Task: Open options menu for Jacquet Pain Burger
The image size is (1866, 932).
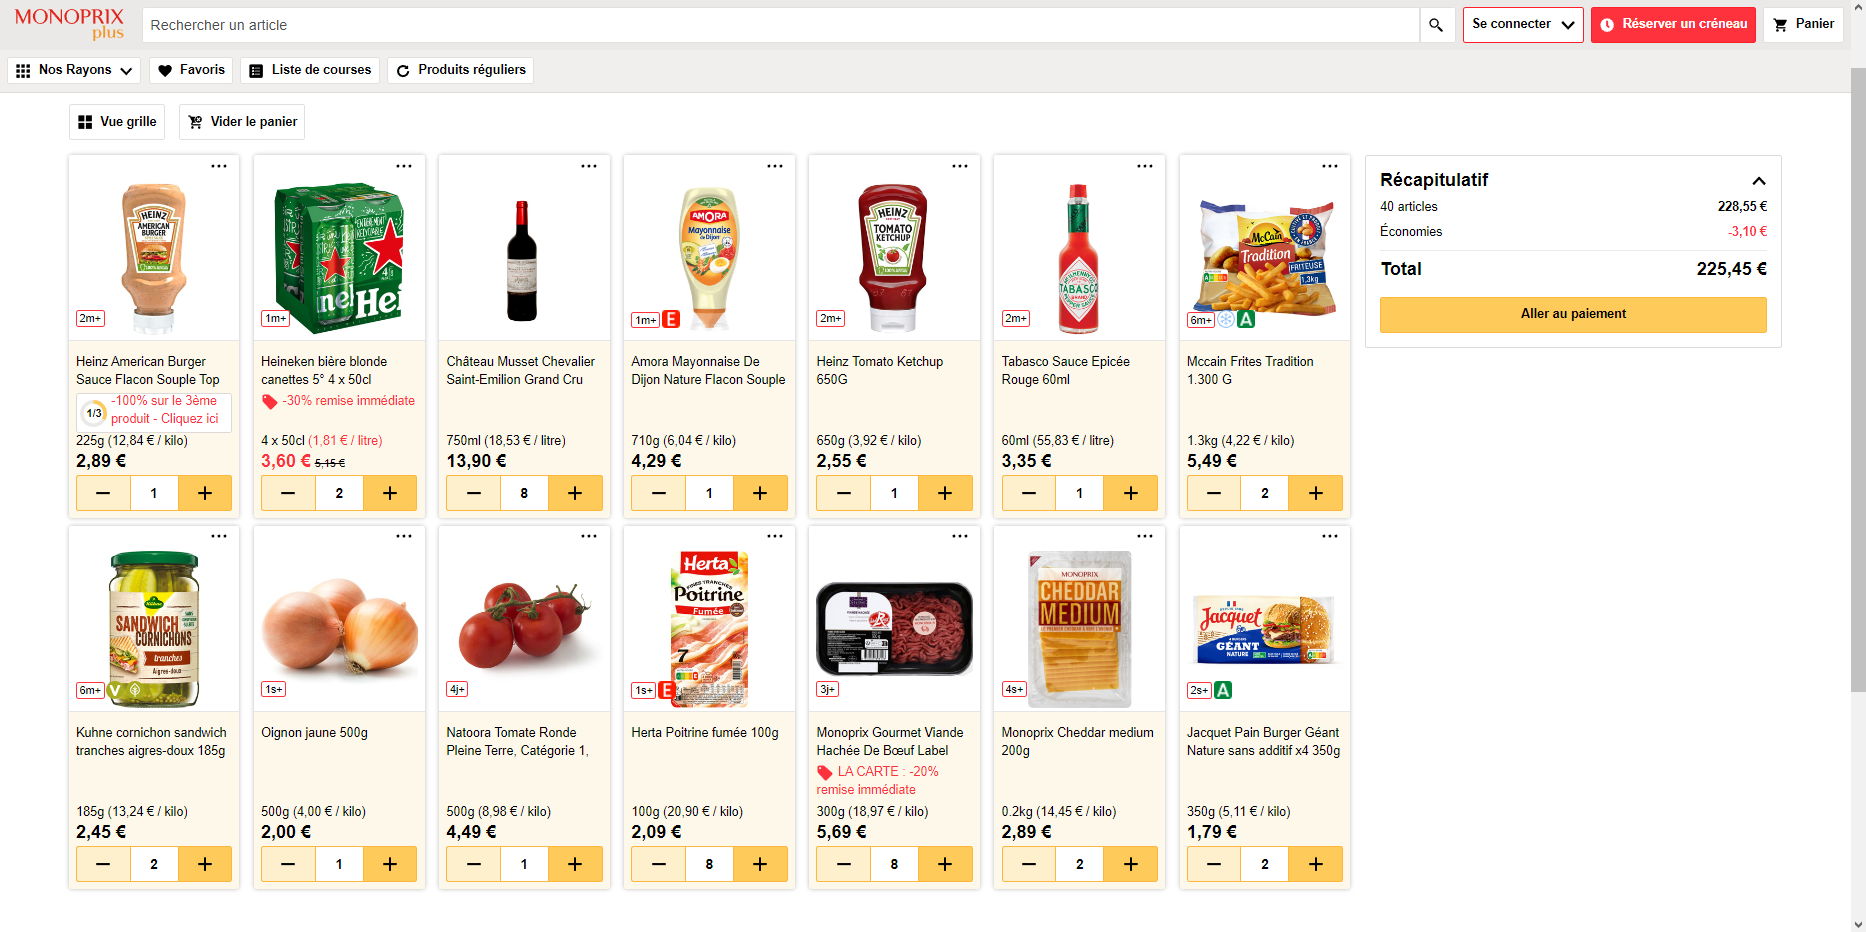Action: [x=1329, y=537]
